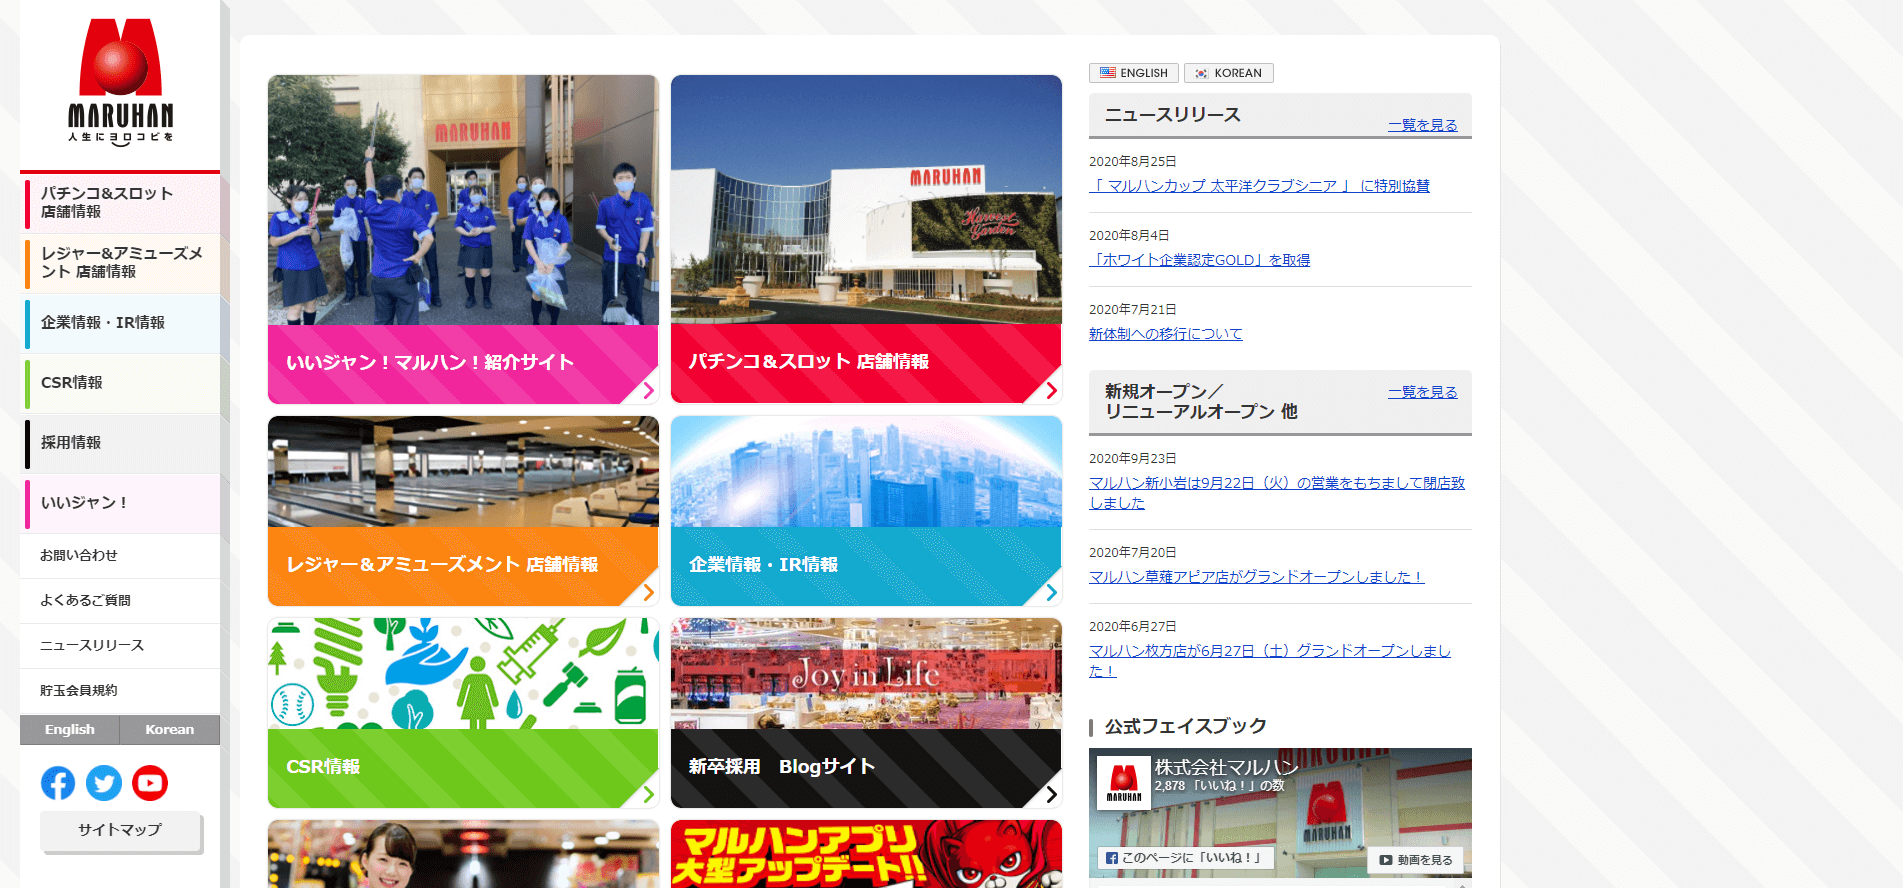The width and height of the screenshot is (1903, 888).
Task: Click the arrow on 新卒採用 Blogサイト card
Action: click(1051, 794)
